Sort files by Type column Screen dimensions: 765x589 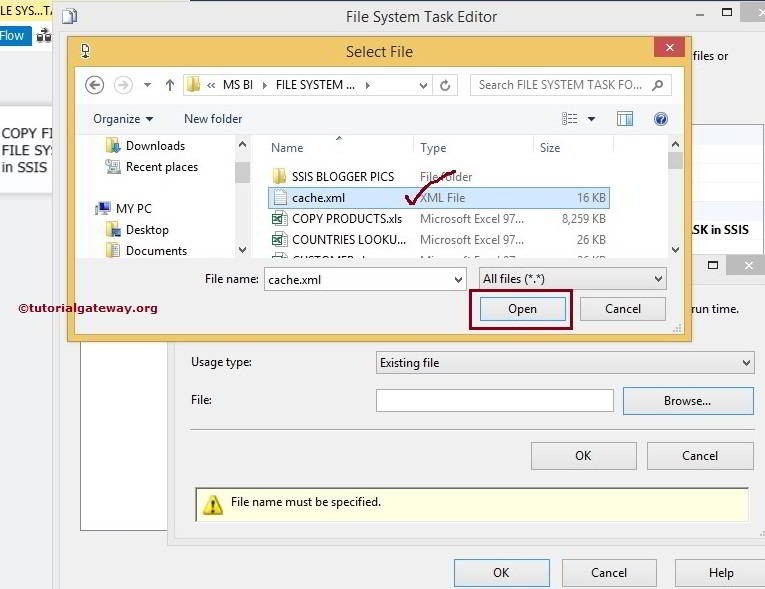(433, 147)
